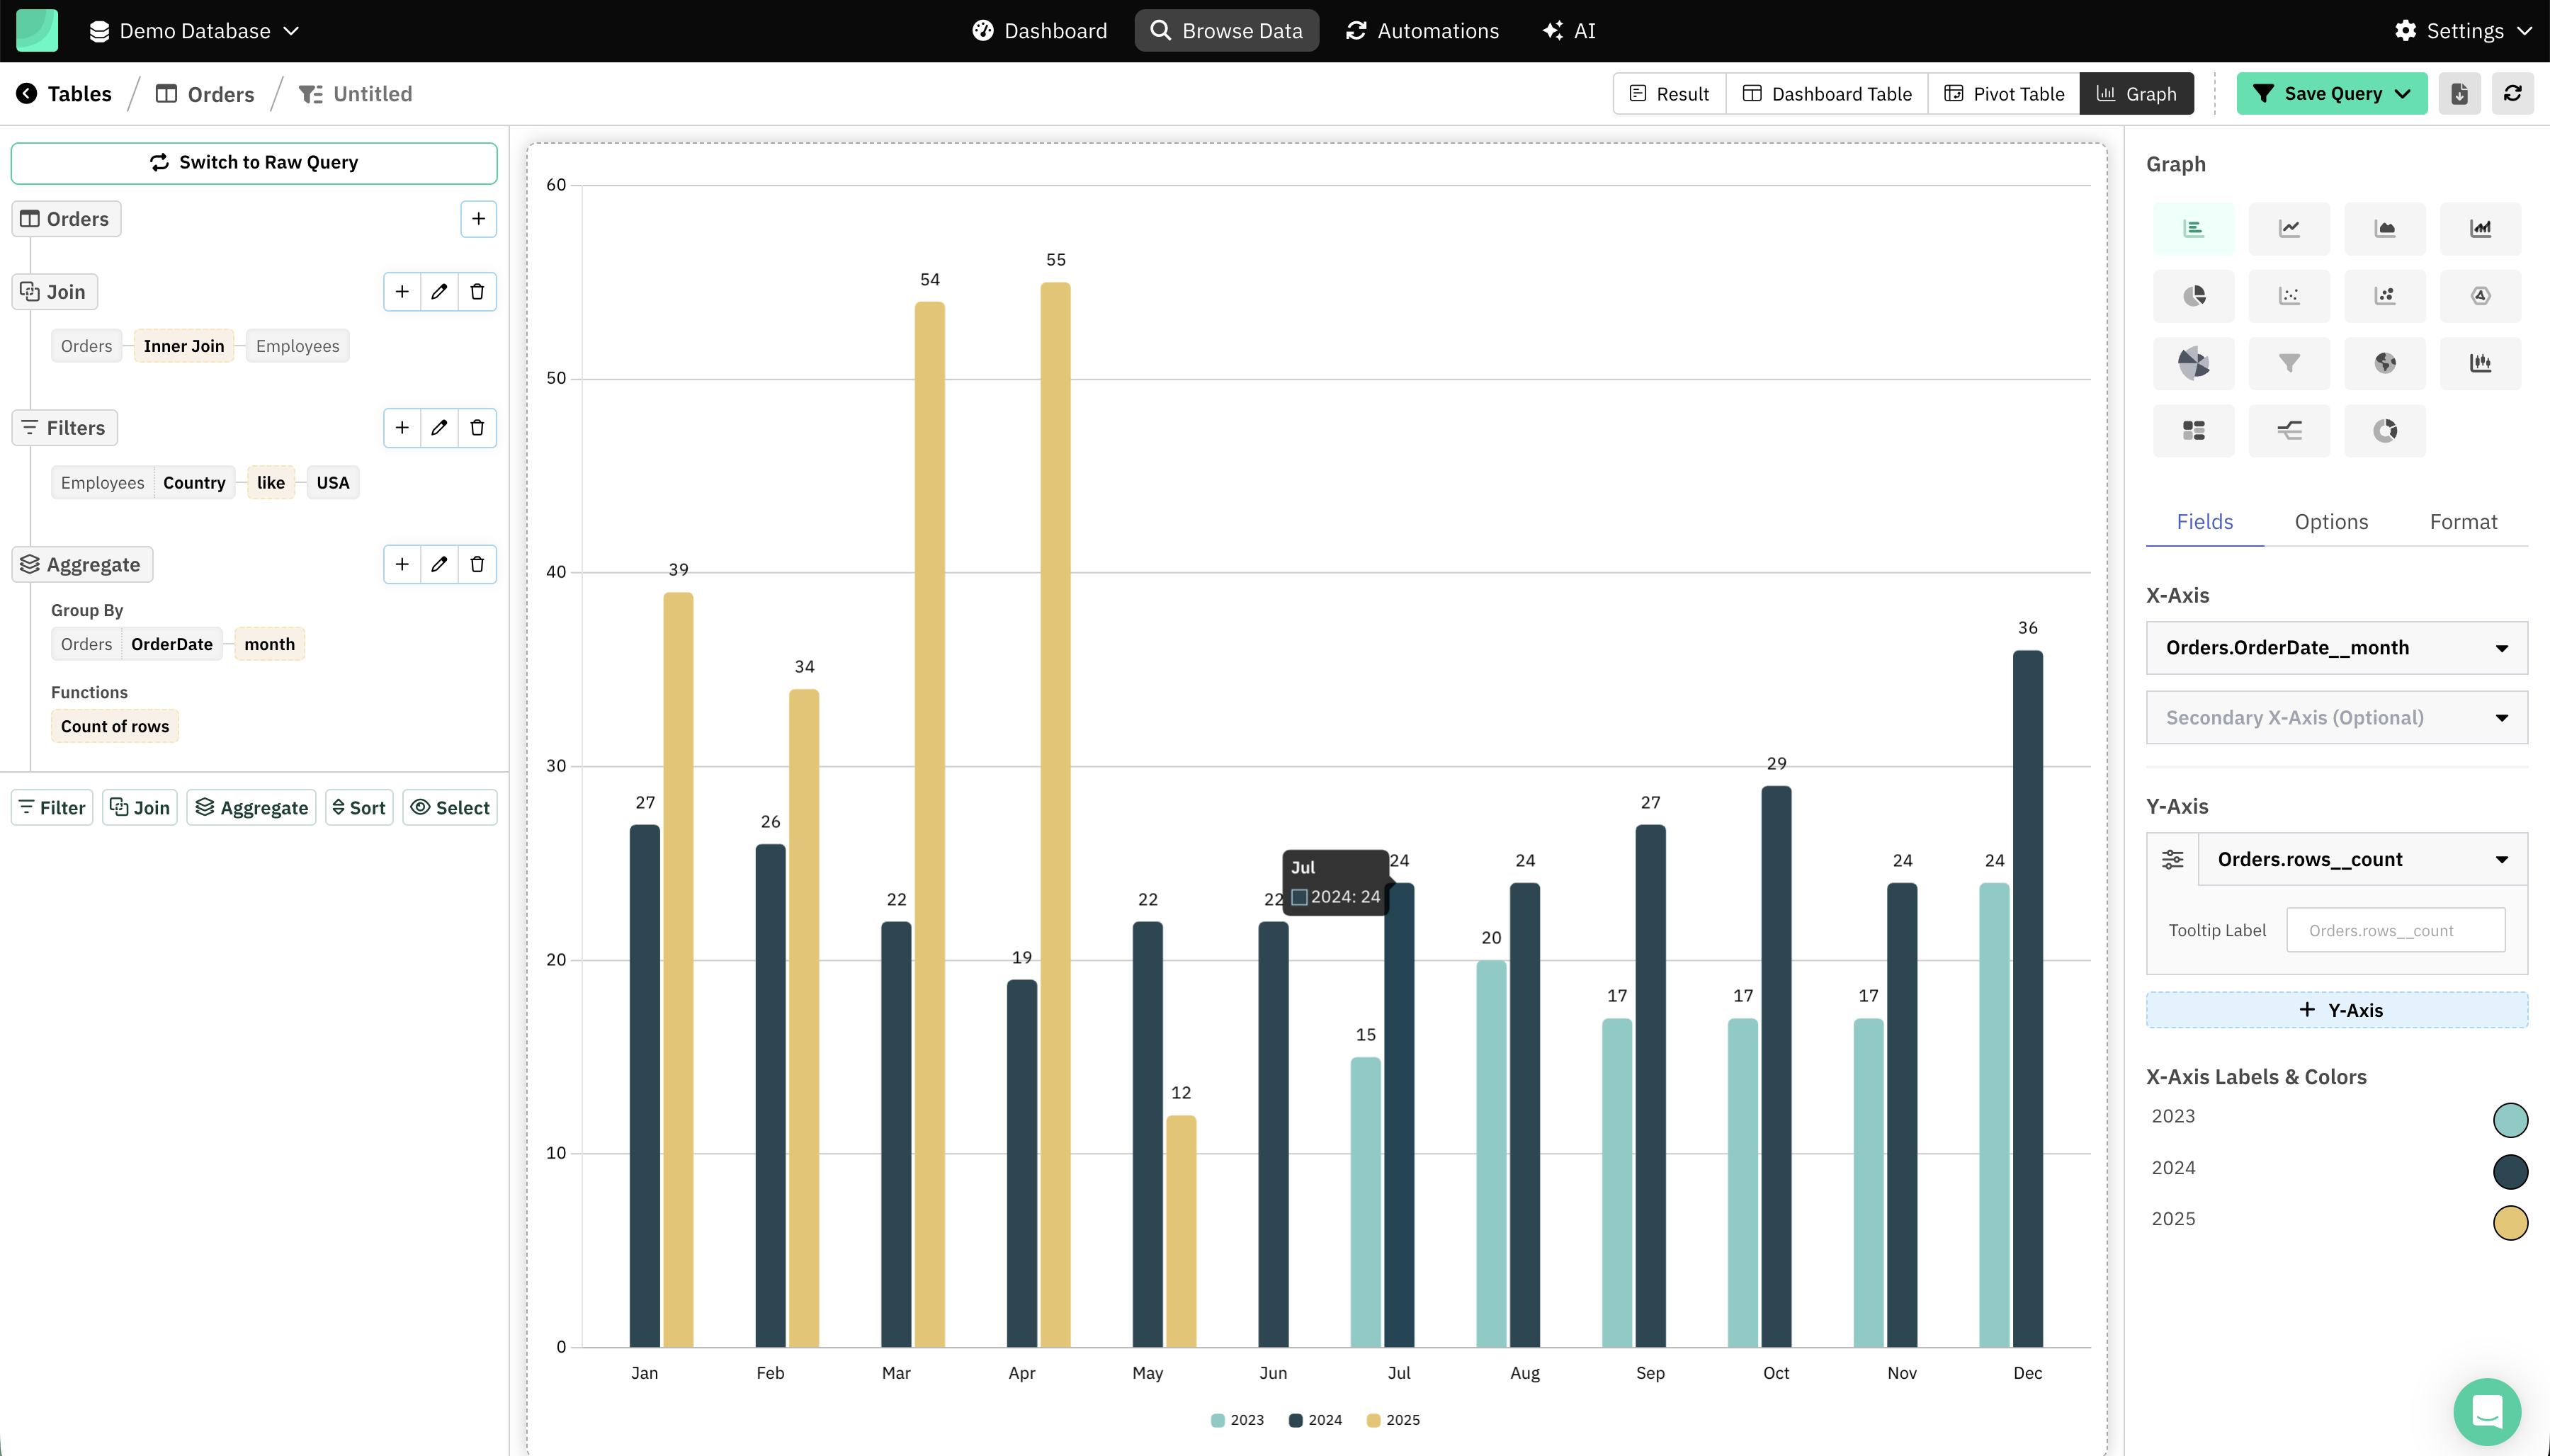Toggle the 2025 series in legend

1393,1420
